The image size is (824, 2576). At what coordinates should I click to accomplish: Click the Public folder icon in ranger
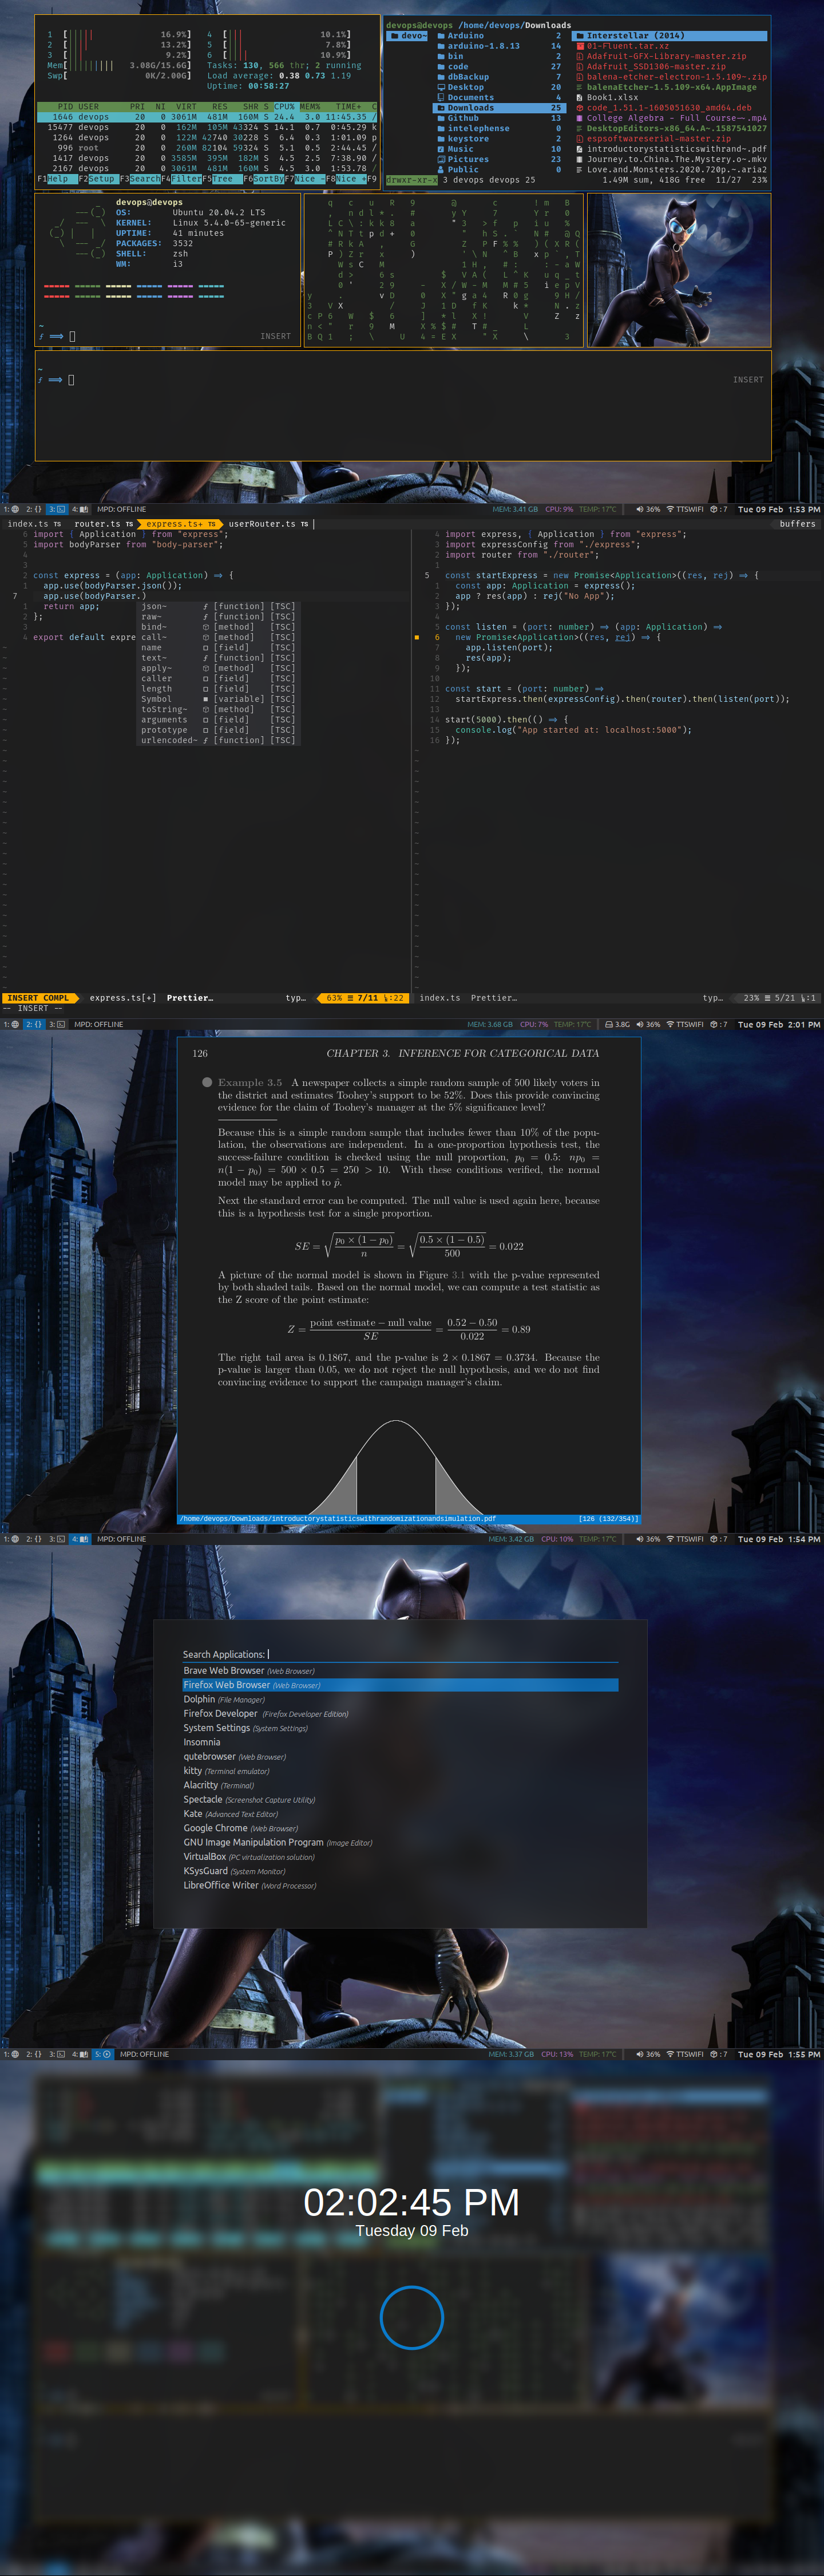(441, 169)
